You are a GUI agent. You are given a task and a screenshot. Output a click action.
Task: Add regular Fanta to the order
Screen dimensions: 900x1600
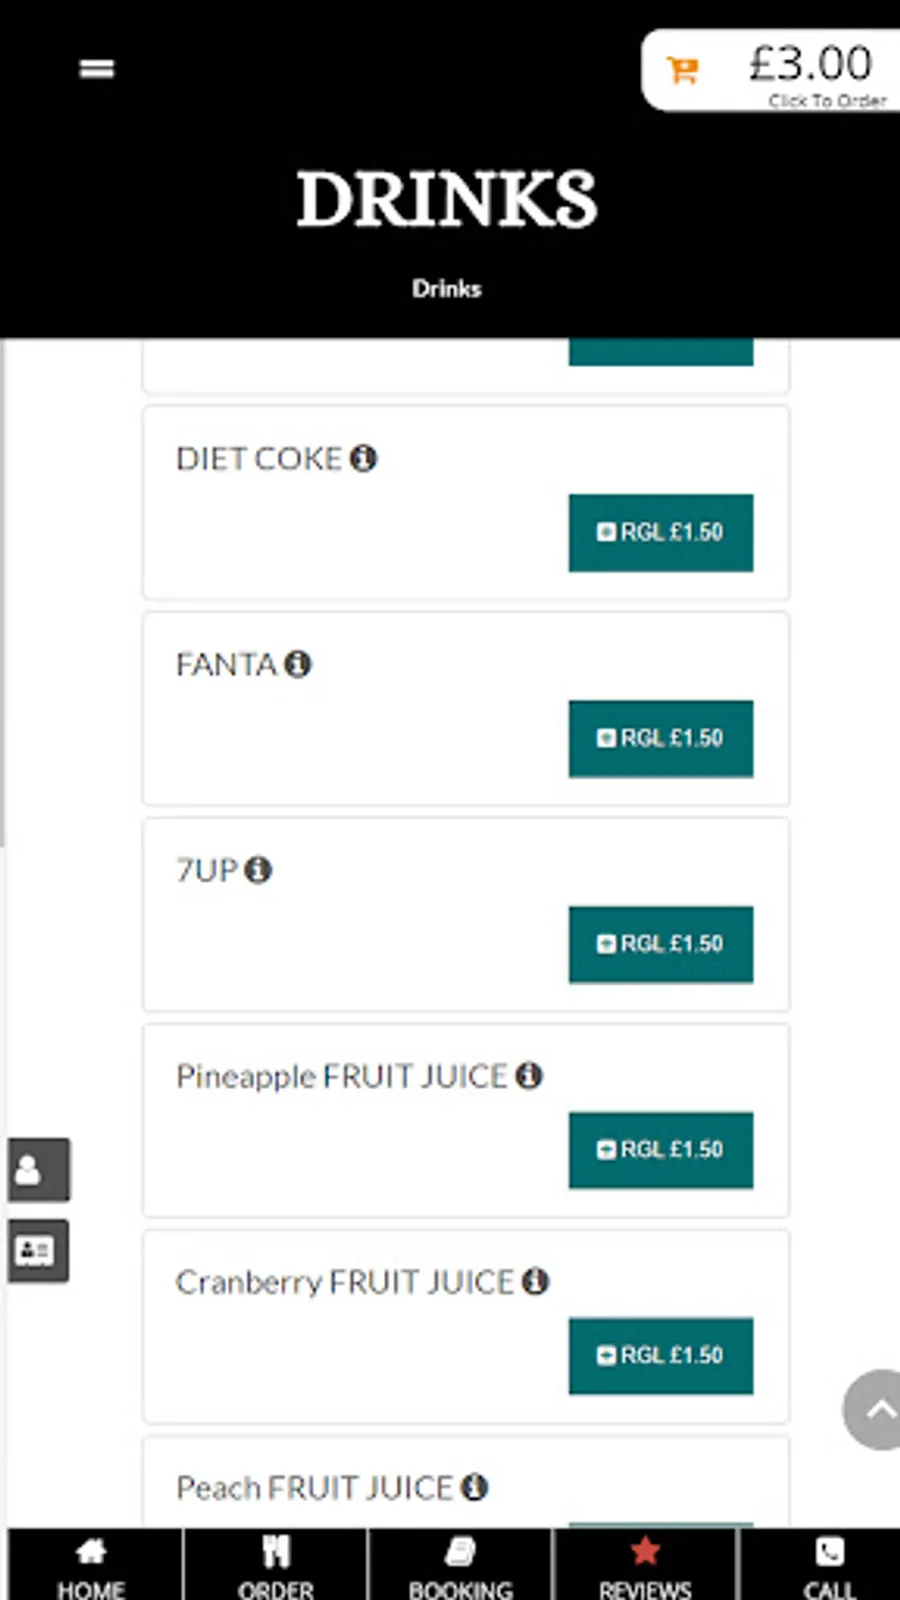(661, 739)
